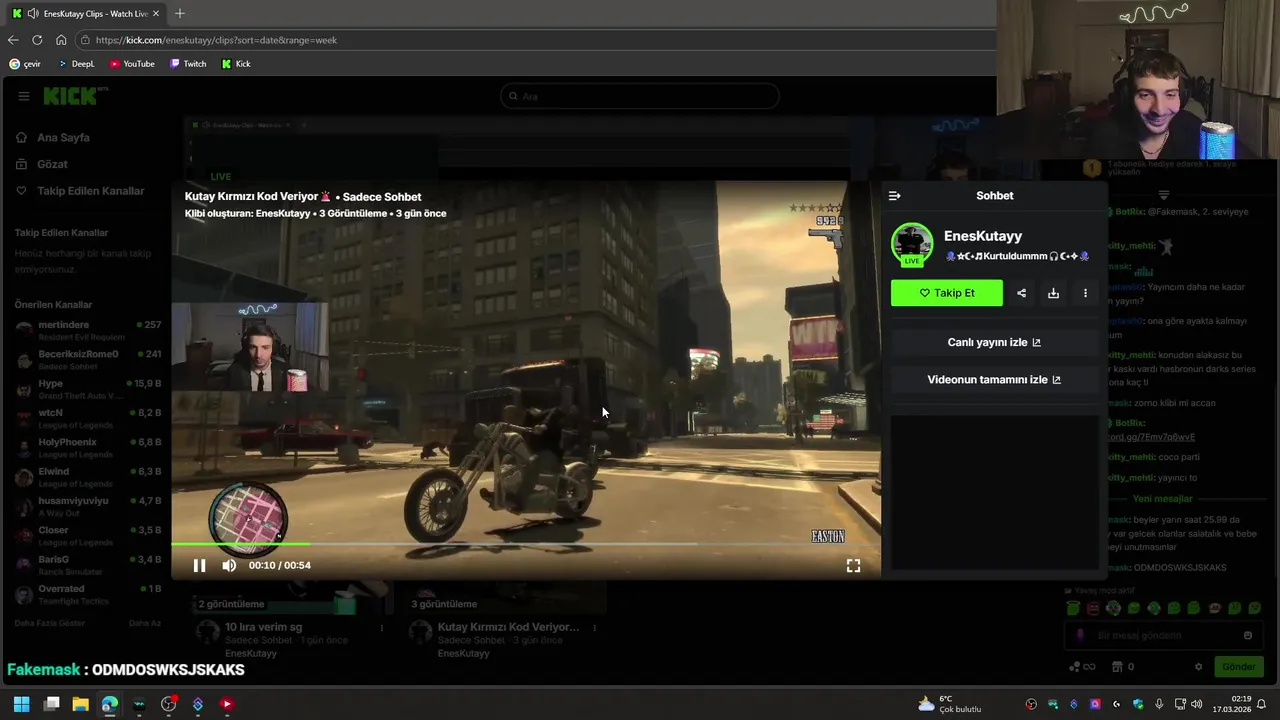
Task: Open Videonun tamamını izle link
Action: (x=994, y=380)
